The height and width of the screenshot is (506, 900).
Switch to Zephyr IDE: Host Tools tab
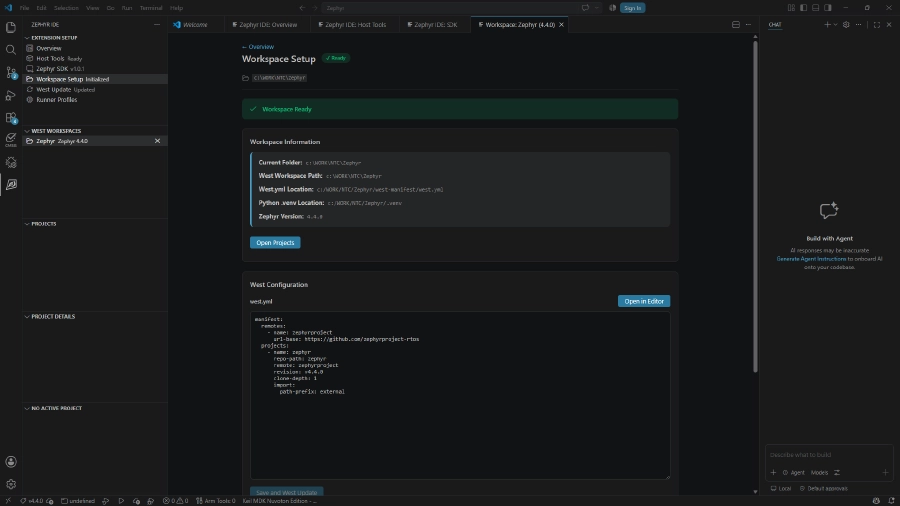[354, 25]
